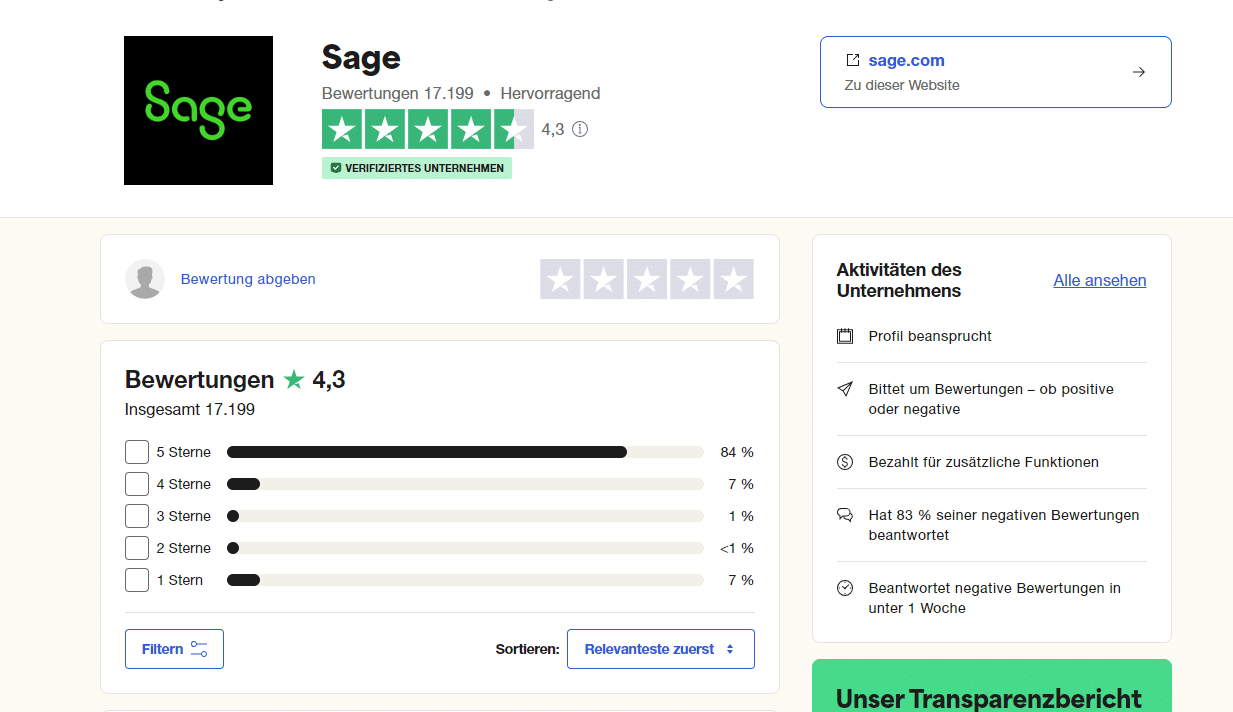The height and width of the screenshot is (712, 1233).
Task: Open the Relevanteste zuerst sort dropdown
Action: point(660,649)
